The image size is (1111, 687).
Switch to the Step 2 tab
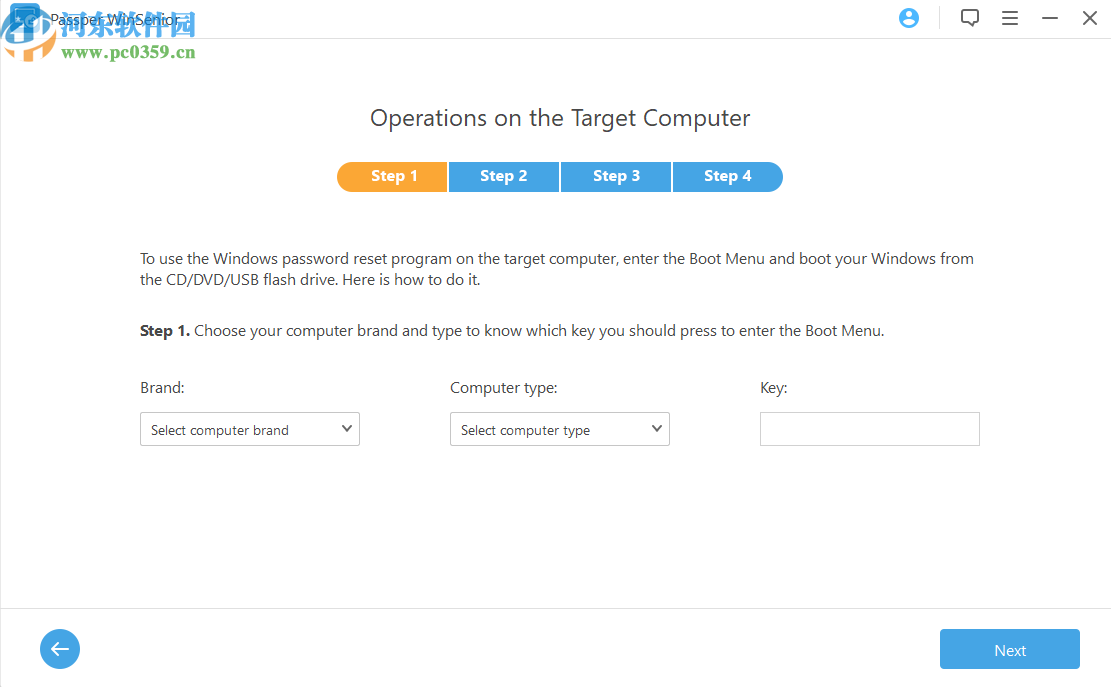click(x=504, y=176)
